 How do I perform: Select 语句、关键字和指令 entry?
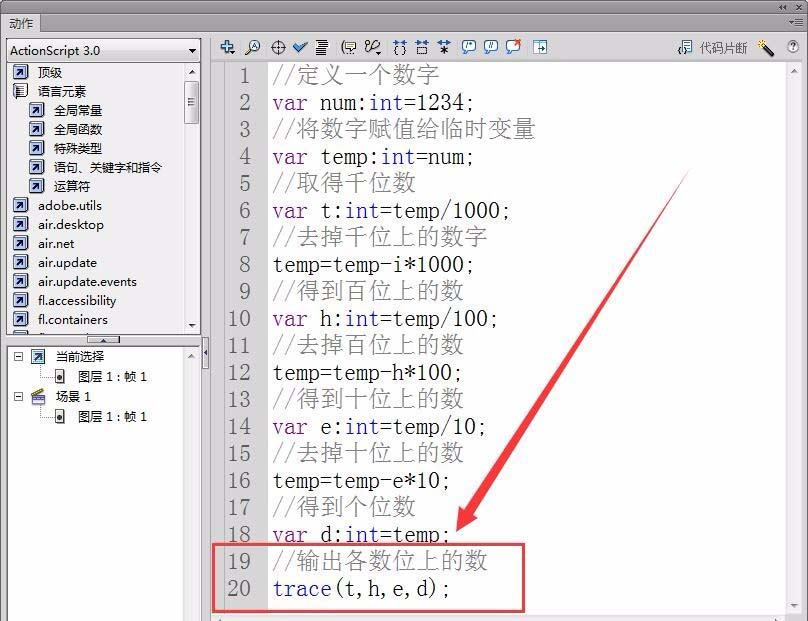[x=108, y=167]
